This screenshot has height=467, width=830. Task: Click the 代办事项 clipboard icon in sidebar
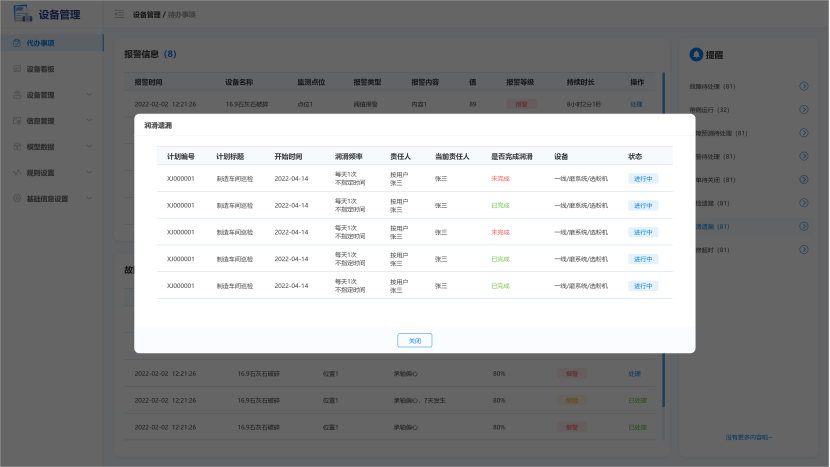click(16, 43)
